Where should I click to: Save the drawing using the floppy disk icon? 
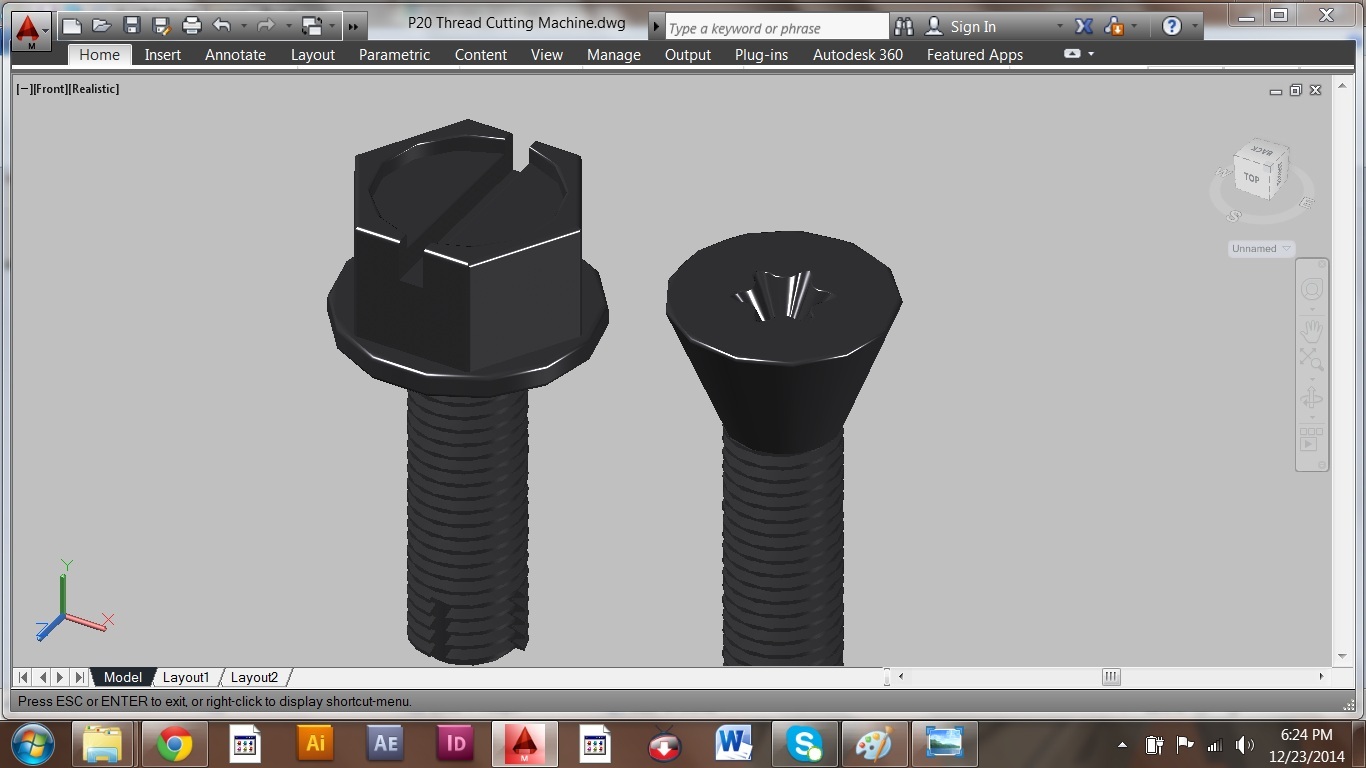(131, 26)
